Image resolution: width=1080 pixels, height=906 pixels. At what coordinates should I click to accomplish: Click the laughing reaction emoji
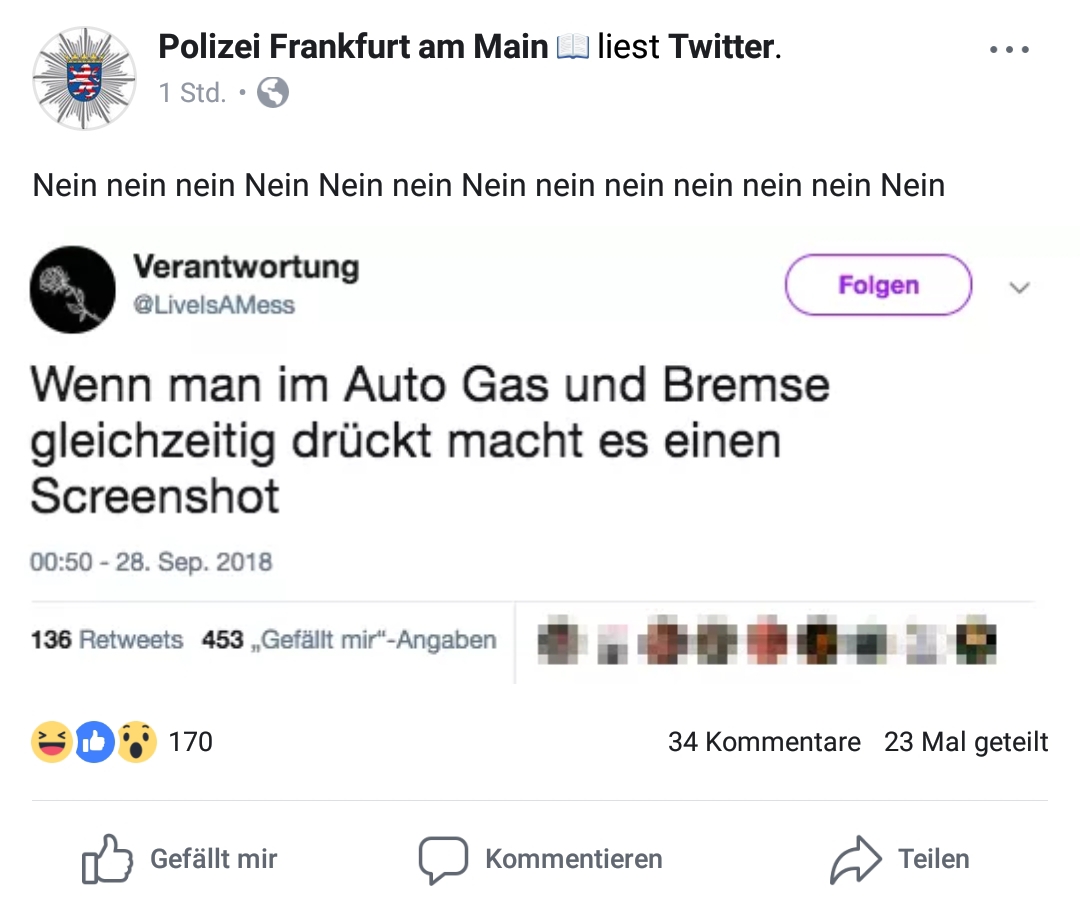point(51,742)
